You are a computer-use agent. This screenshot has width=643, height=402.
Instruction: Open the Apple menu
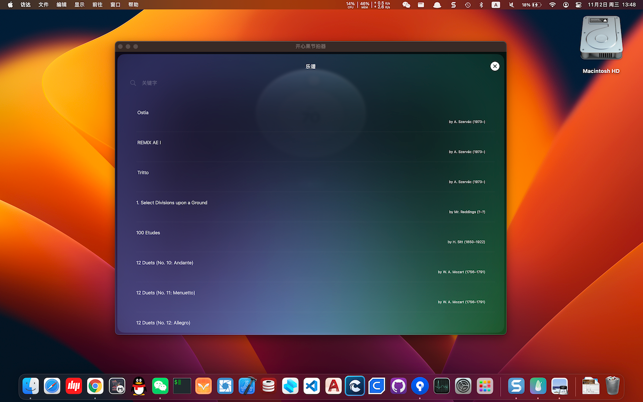tap(10, 5)
